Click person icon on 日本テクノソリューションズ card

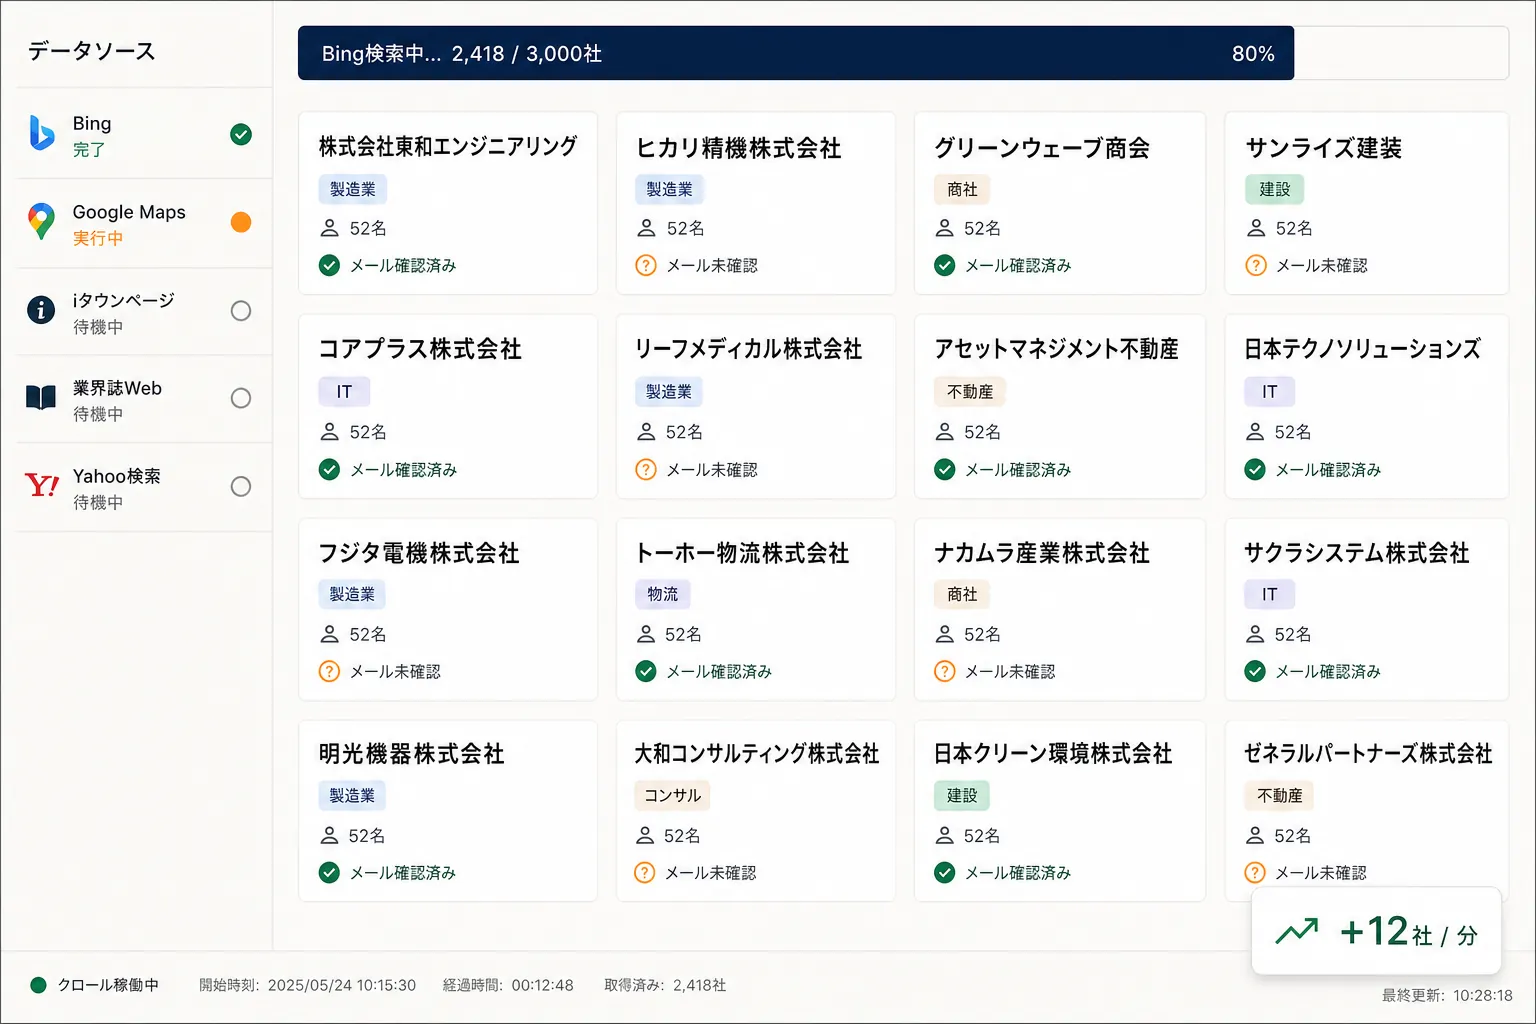point(1255,432)
